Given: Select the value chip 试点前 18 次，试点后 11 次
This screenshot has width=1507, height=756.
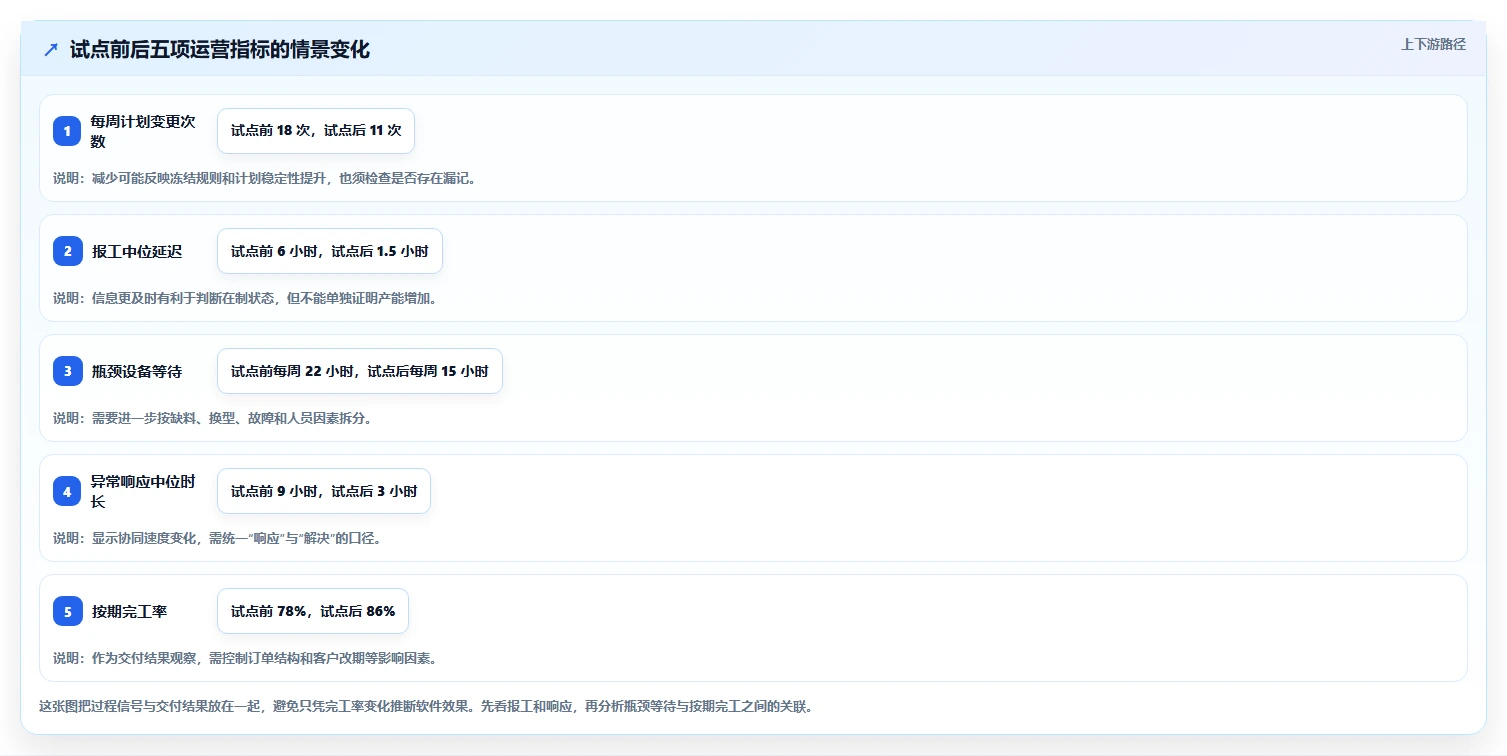Looking at the screenshot, I should [316, 131].
